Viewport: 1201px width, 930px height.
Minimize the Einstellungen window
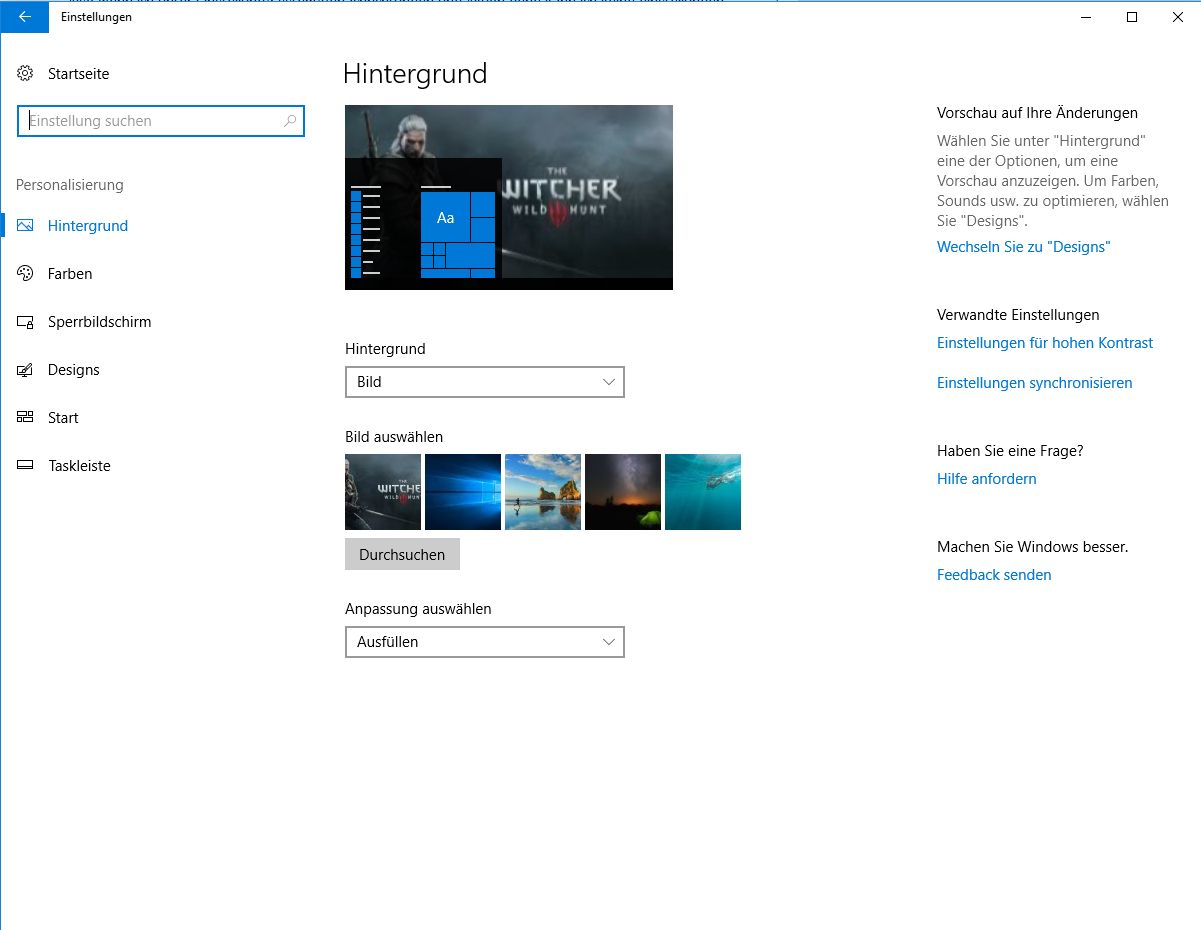[x=1086, y=17]
